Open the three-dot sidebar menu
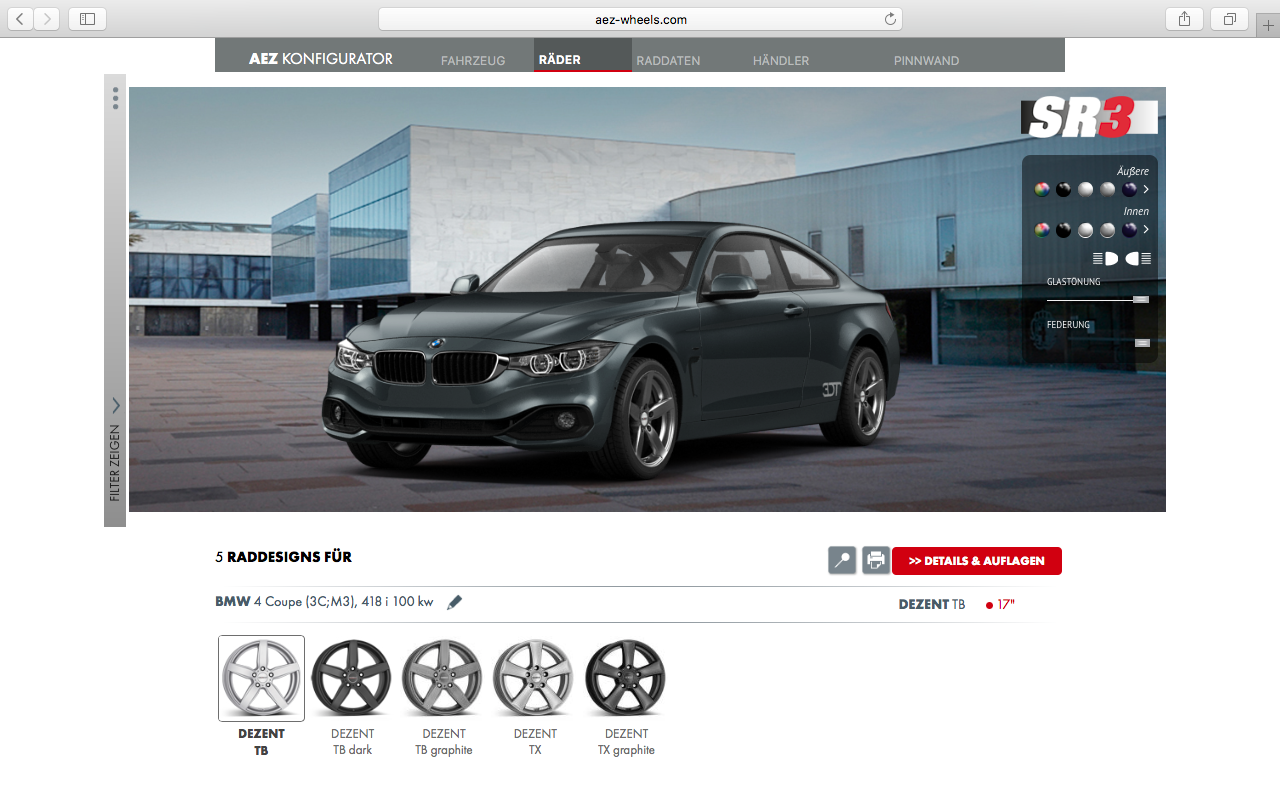Screen dimensions: 1280x800 coord(115,98)
